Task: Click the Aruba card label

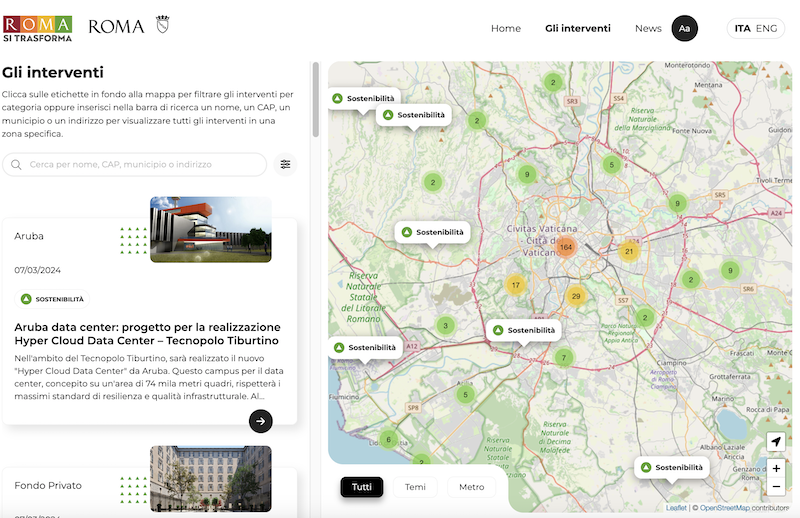Action: (x=29, y=236)
